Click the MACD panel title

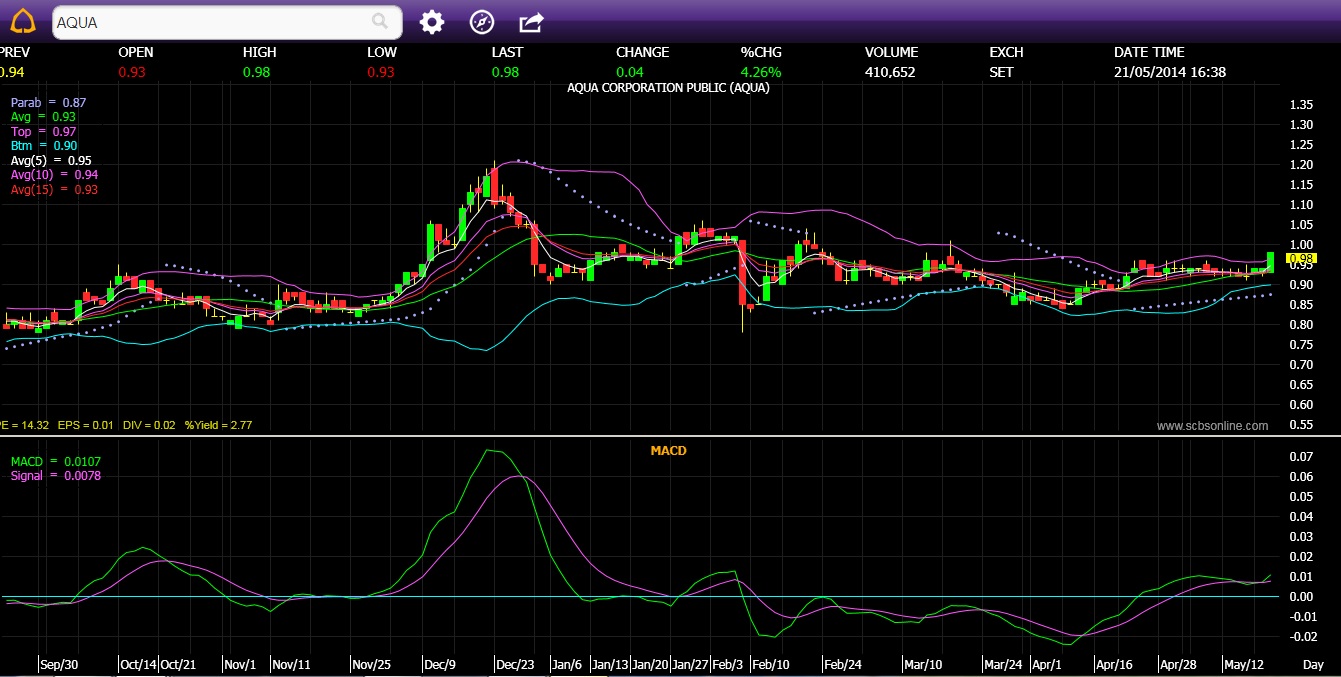668,451
